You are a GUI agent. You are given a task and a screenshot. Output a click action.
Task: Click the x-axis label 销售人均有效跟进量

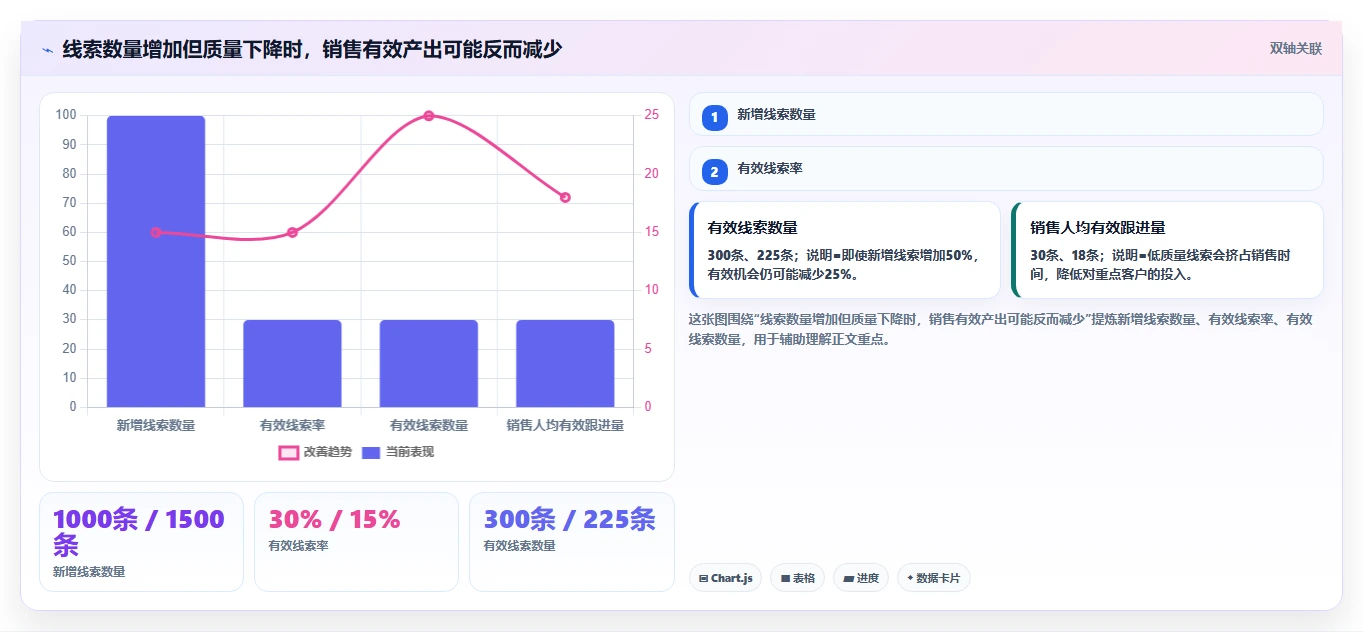click(565, 425)
